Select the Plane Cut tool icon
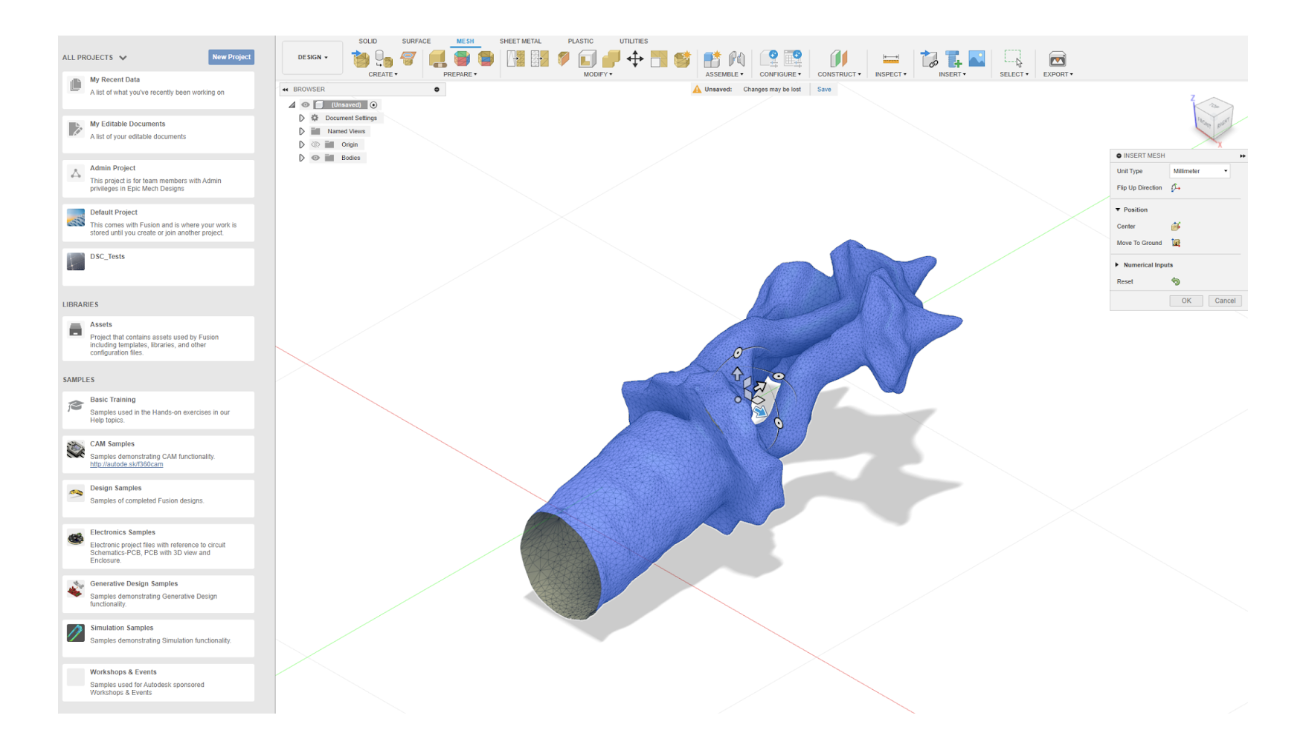 click(564, 59)
